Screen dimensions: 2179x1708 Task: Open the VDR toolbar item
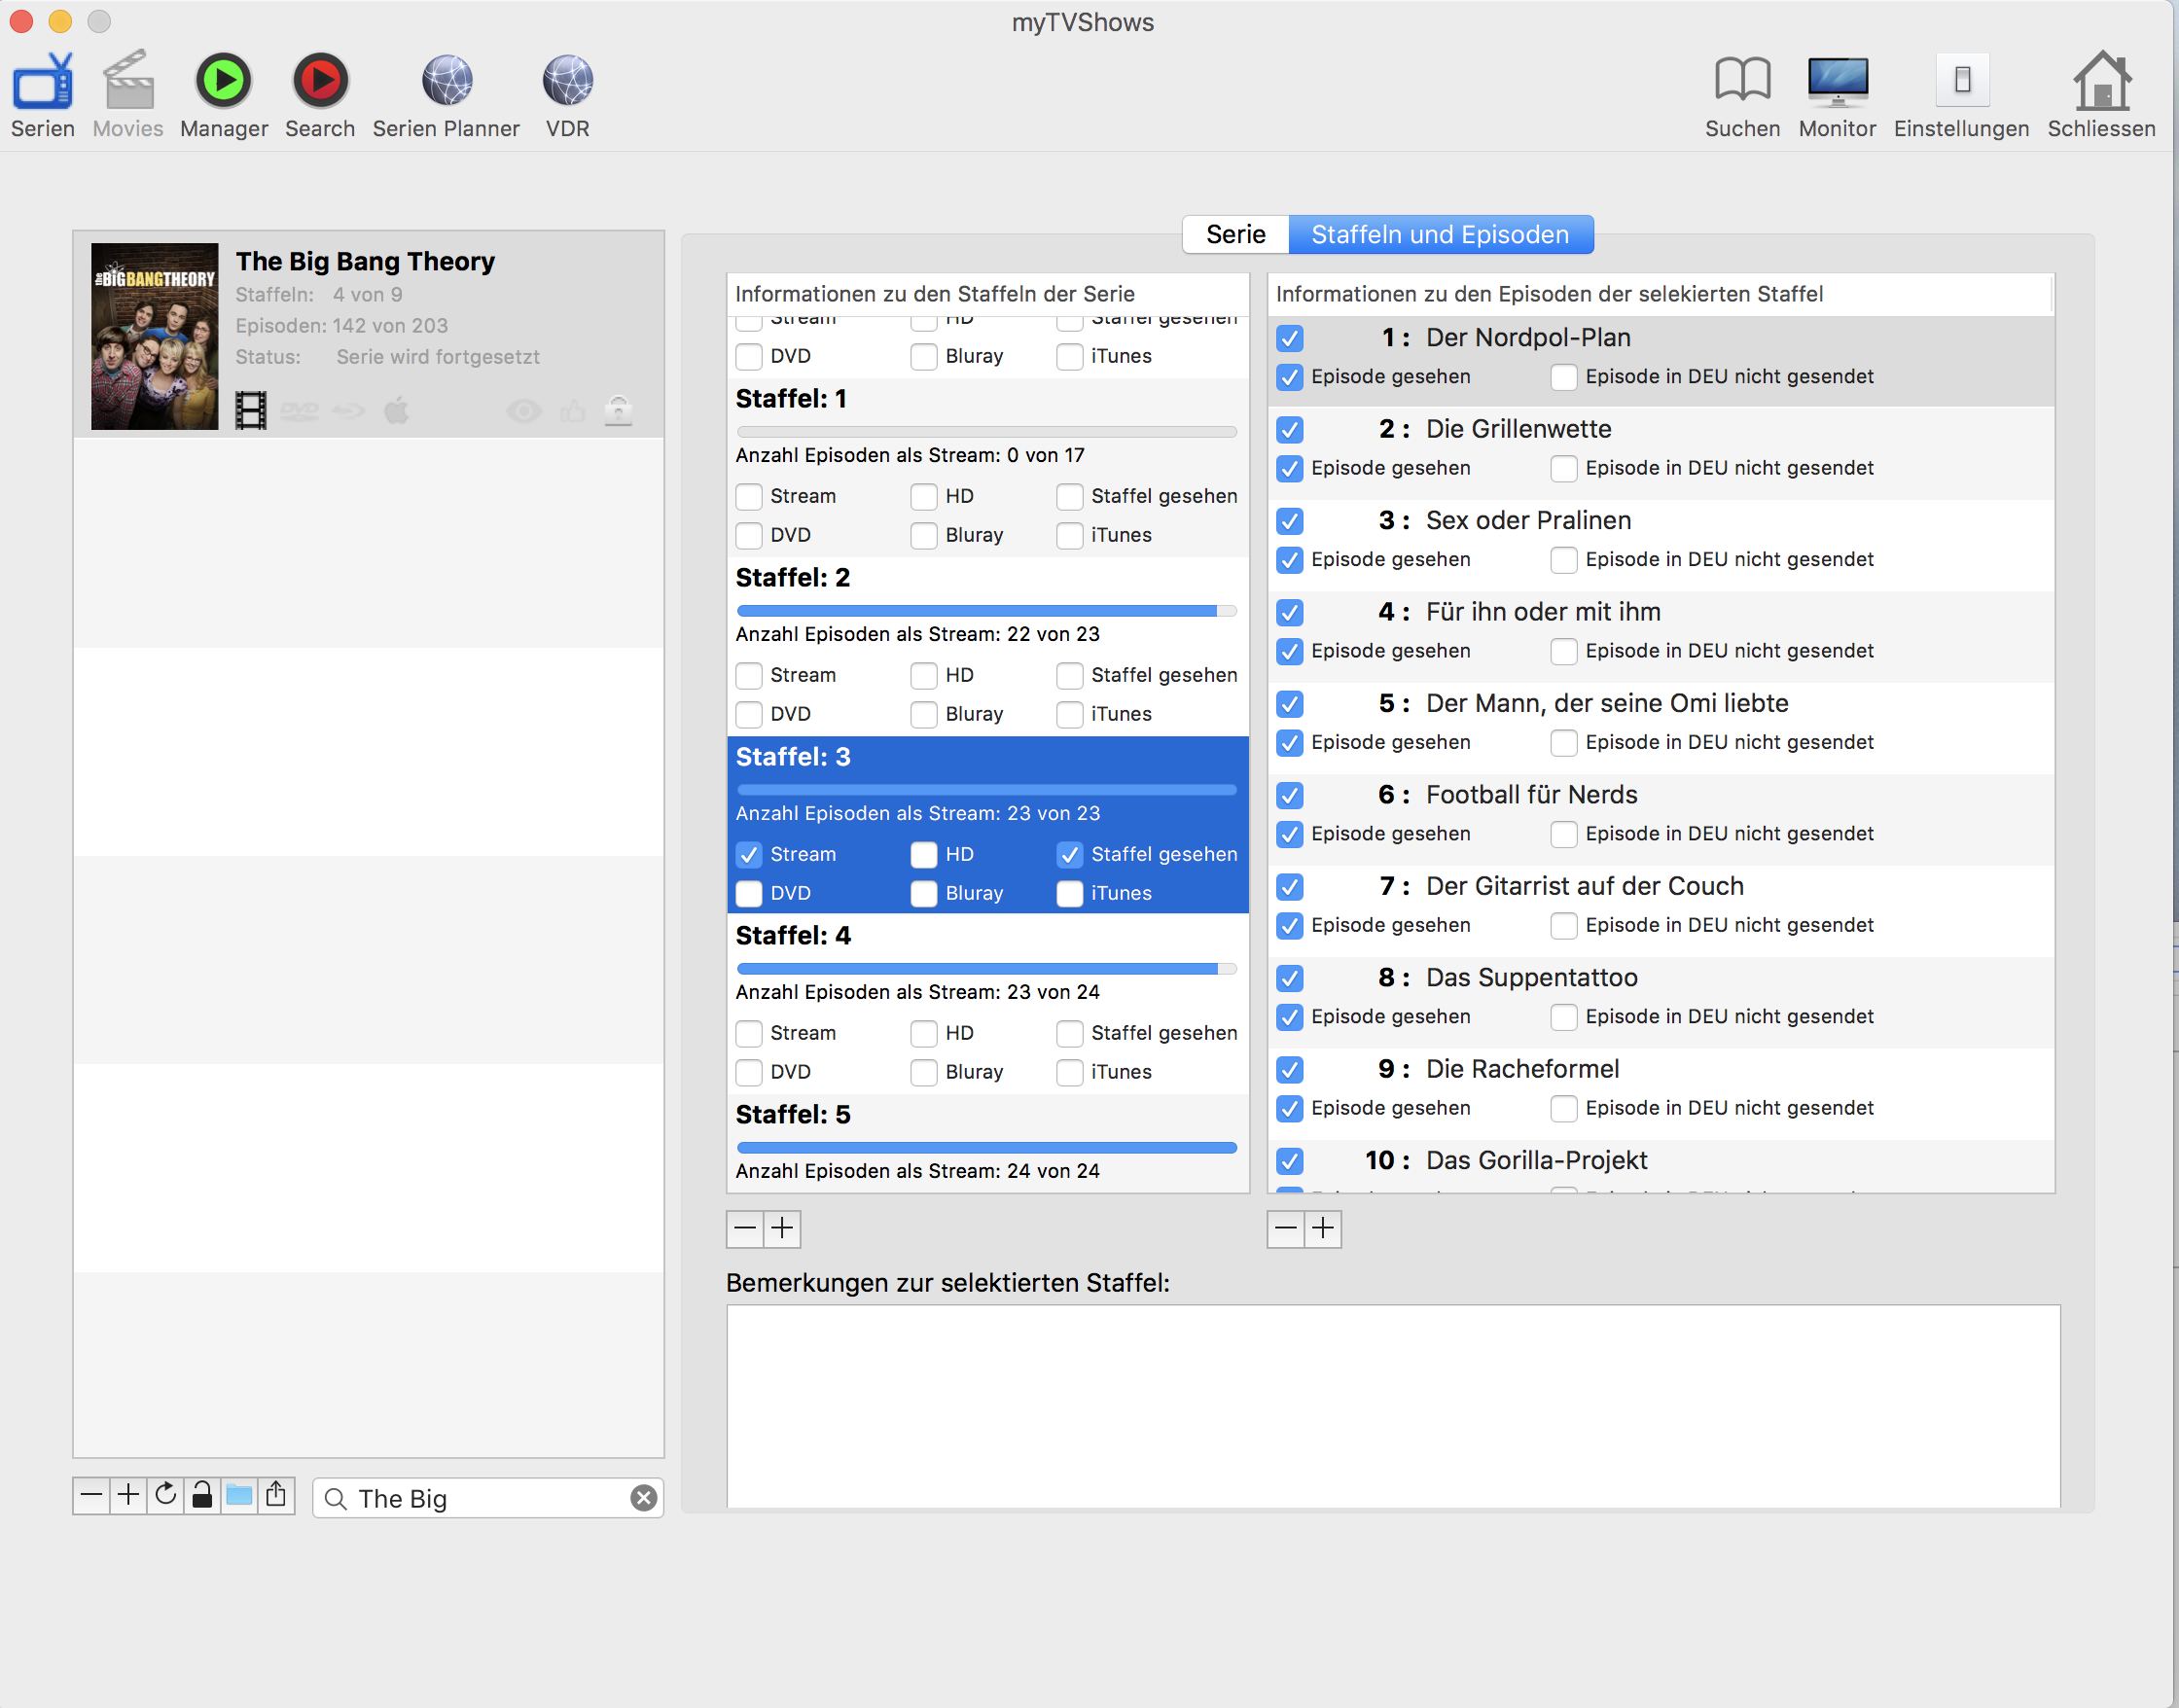pos(567,82)
